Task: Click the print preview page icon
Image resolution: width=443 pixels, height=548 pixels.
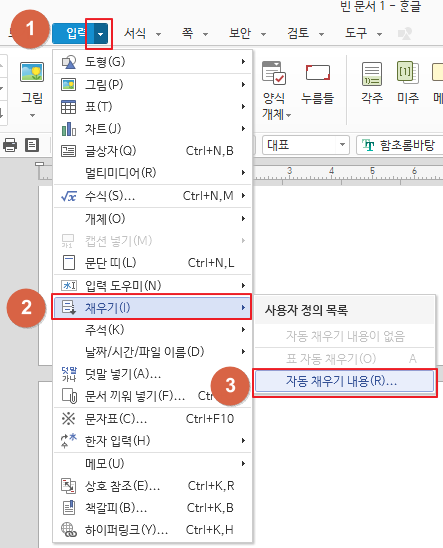Action: pos(32,145)
